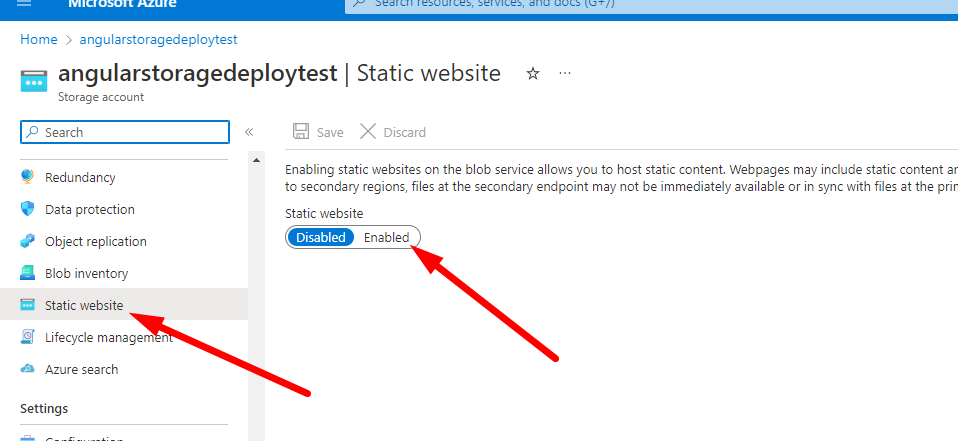Enable the static website toggle
The width and height of the screenshot is (958, 441).
pyautogui.click(x=386, y=237)
